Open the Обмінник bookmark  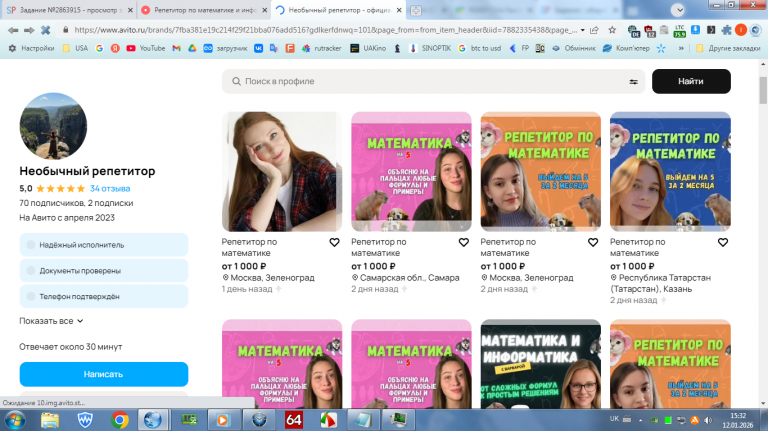(574, 48)
